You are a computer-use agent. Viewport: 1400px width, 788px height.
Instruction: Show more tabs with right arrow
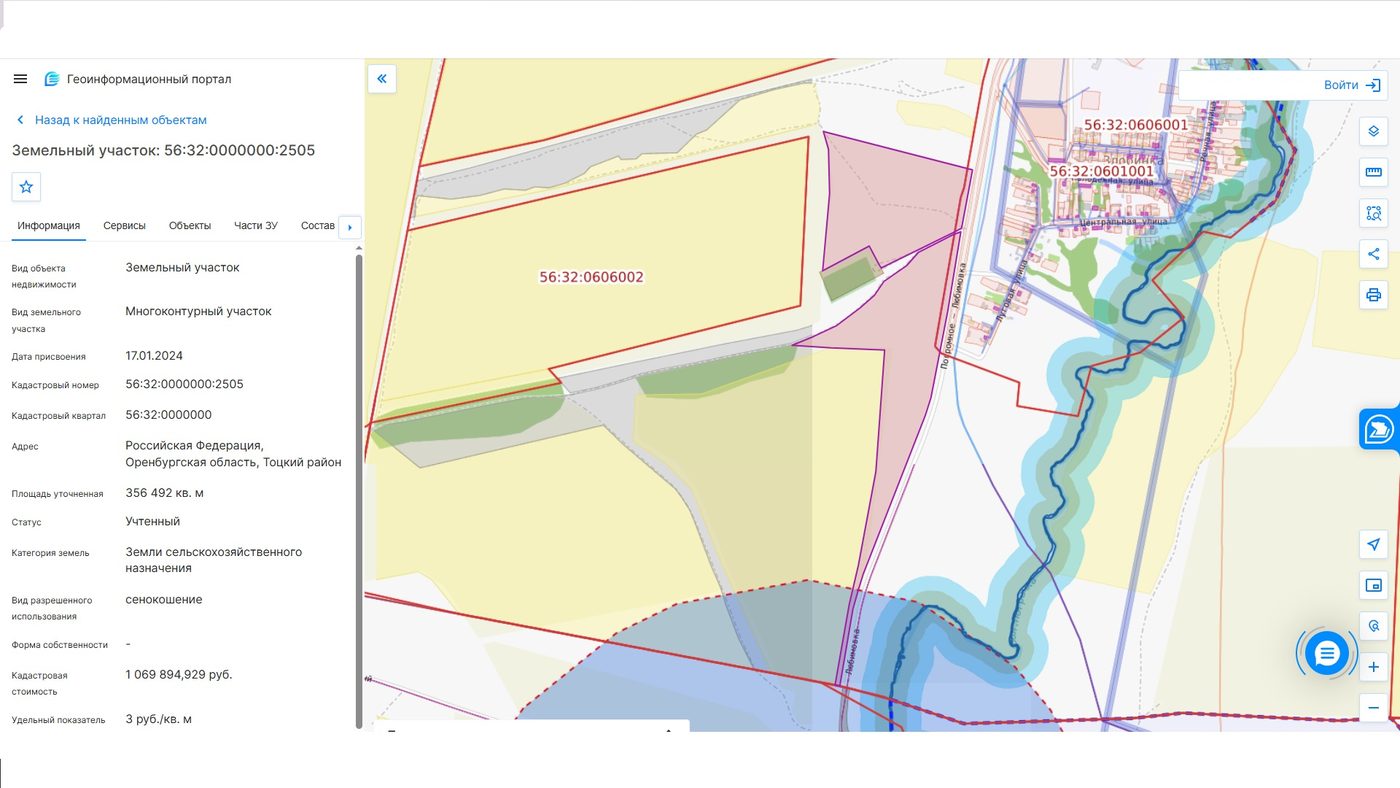click(x=350, y=227)
